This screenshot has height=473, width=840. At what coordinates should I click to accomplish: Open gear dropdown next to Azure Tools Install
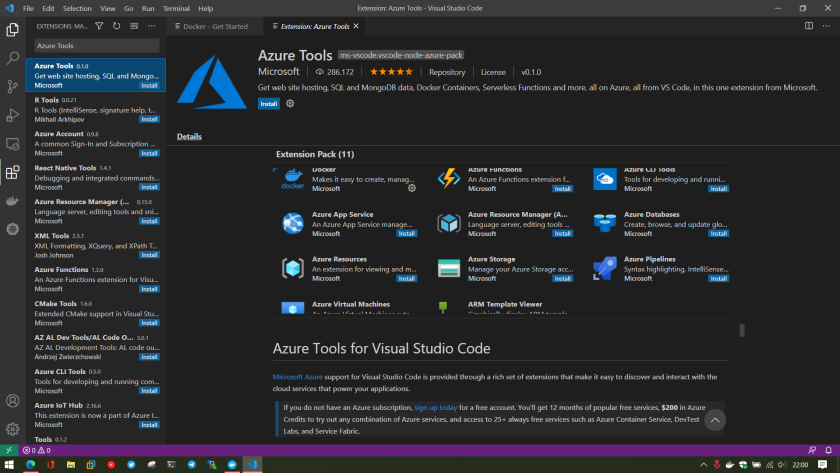(290, 103)
